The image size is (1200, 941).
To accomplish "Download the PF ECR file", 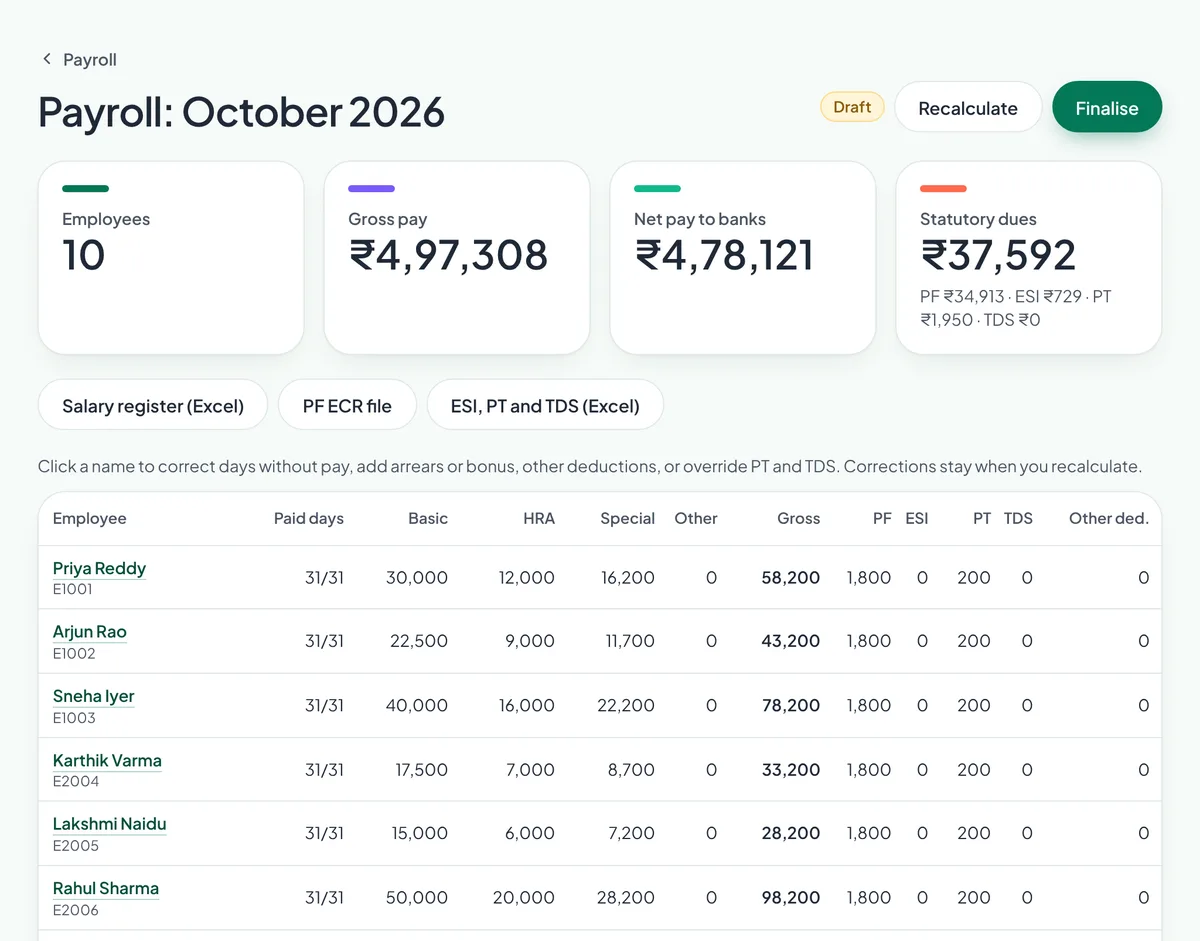I will (x=347, y=406).
